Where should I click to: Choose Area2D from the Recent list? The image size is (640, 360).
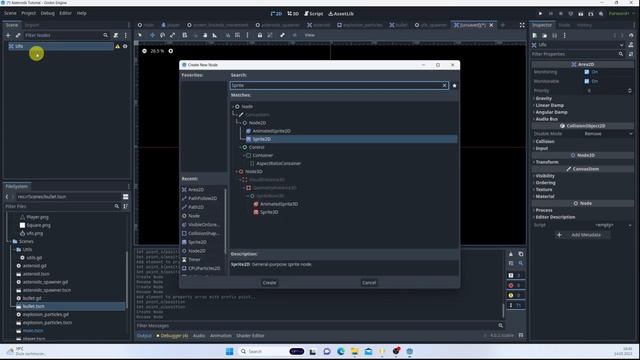196,190
